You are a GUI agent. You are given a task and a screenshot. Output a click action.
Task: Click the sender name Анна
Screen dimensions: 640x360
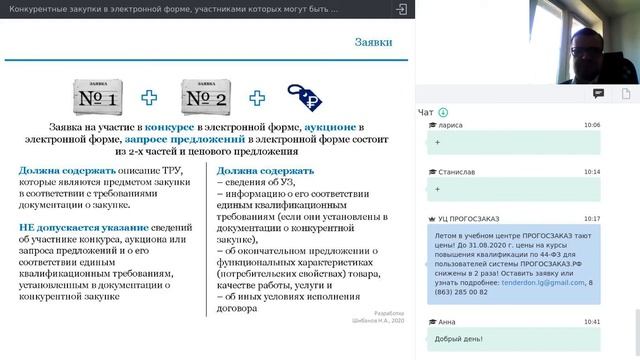click(x=447, y=322)
